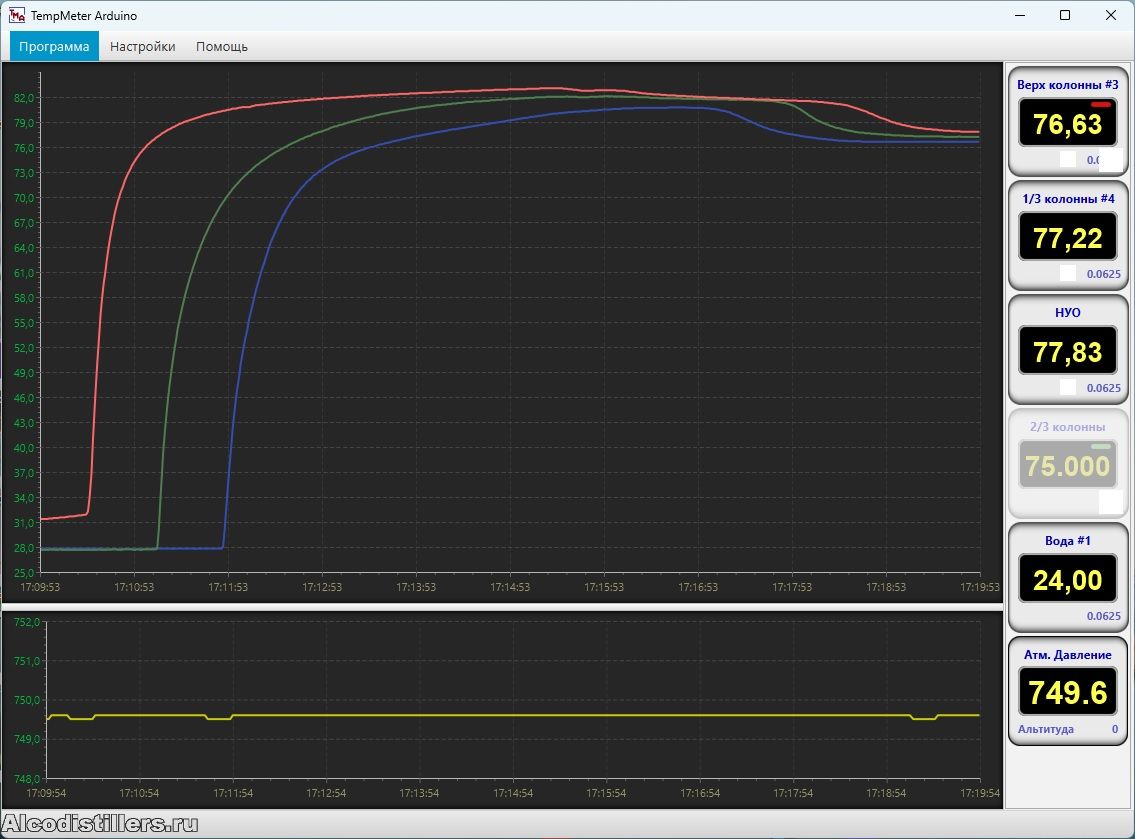
Task: Minimize the TempMeter Arduino window
Action: point(1020,15)
